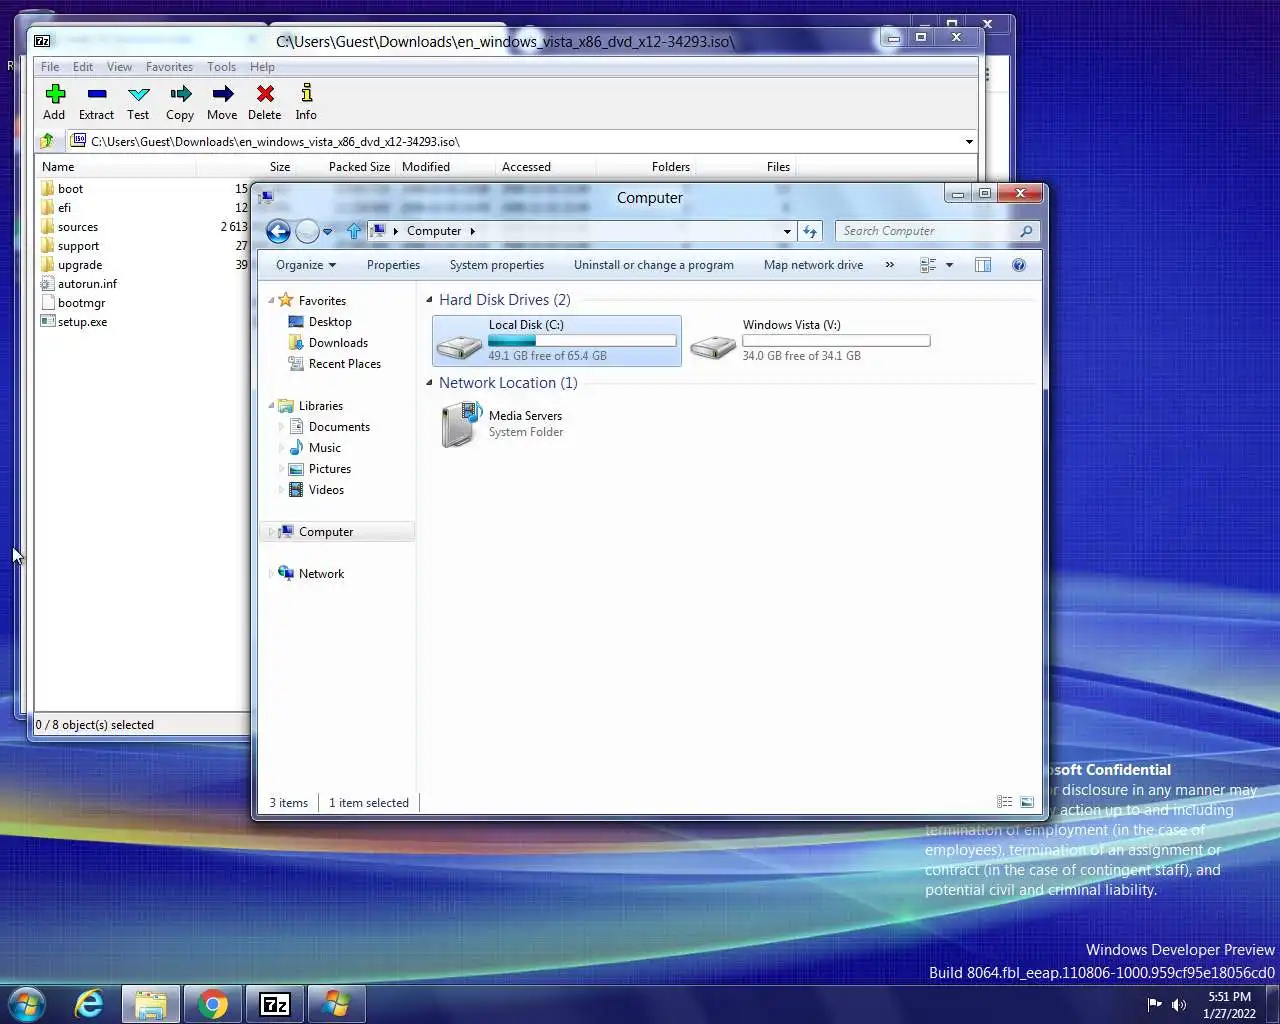Show more toolbar commands chevron
1280x1024 pixels.
889,265
